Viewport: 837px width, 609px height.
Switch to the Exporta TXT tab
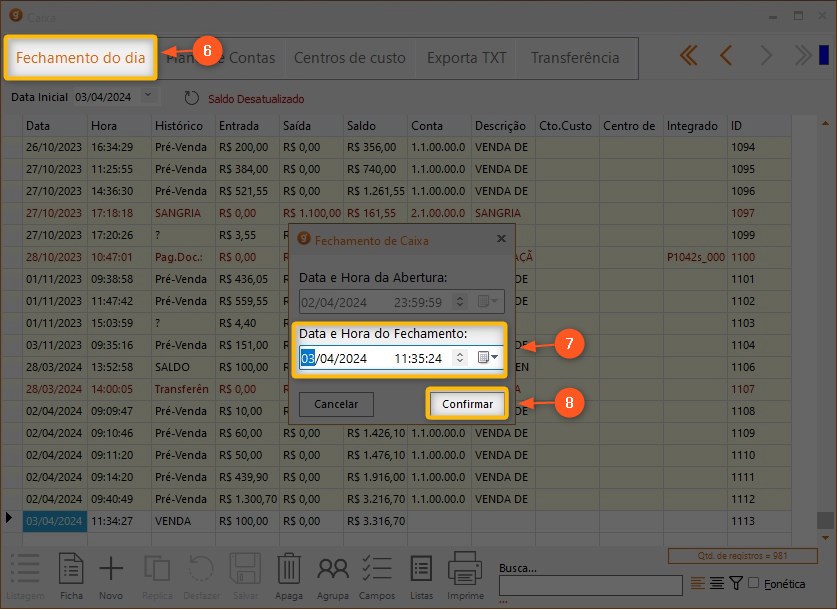[x=466, y=58]
